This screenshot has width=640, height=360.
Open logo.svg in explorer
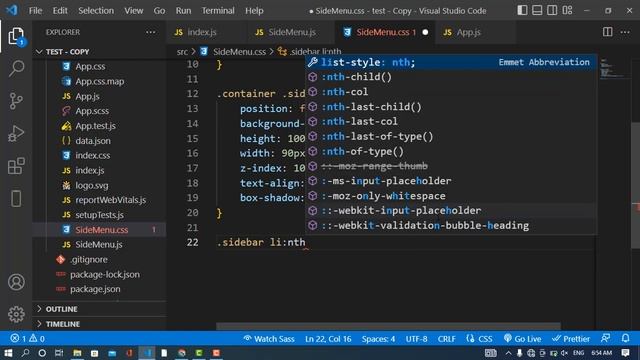pyautogui.click(x=92, y=185)
